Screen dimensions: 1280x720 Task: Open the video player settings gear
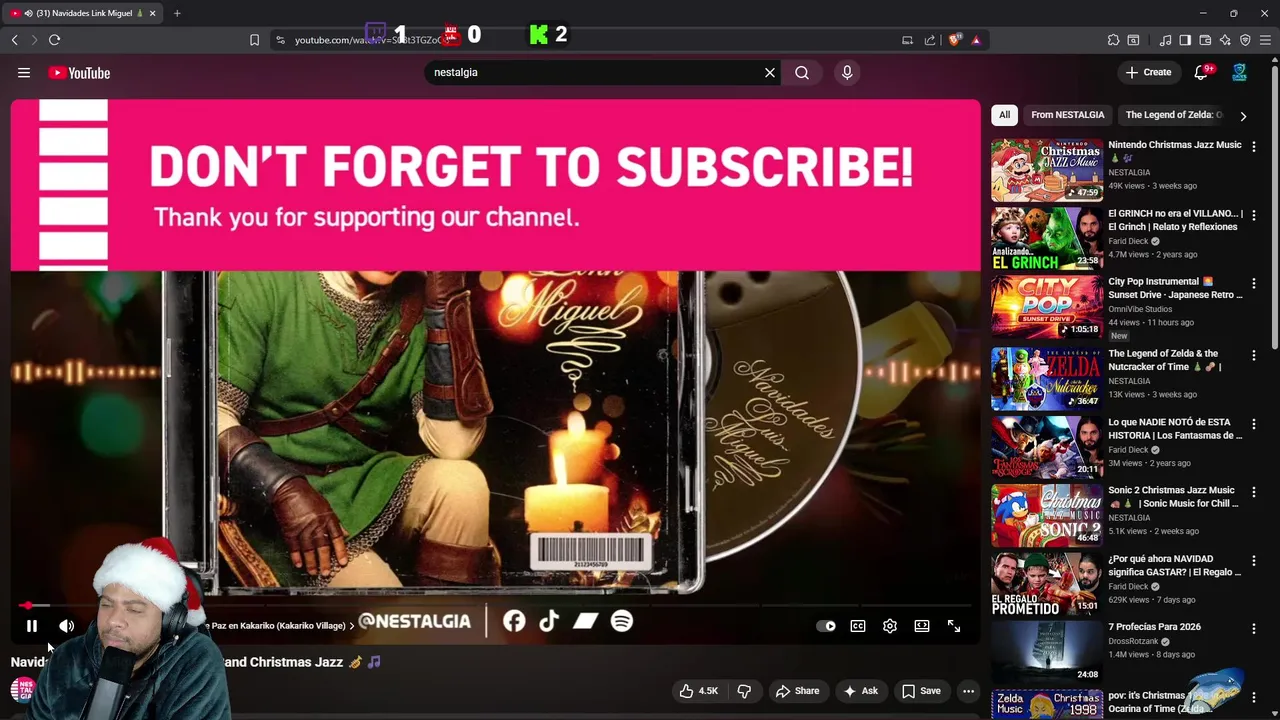coord(890,626)
